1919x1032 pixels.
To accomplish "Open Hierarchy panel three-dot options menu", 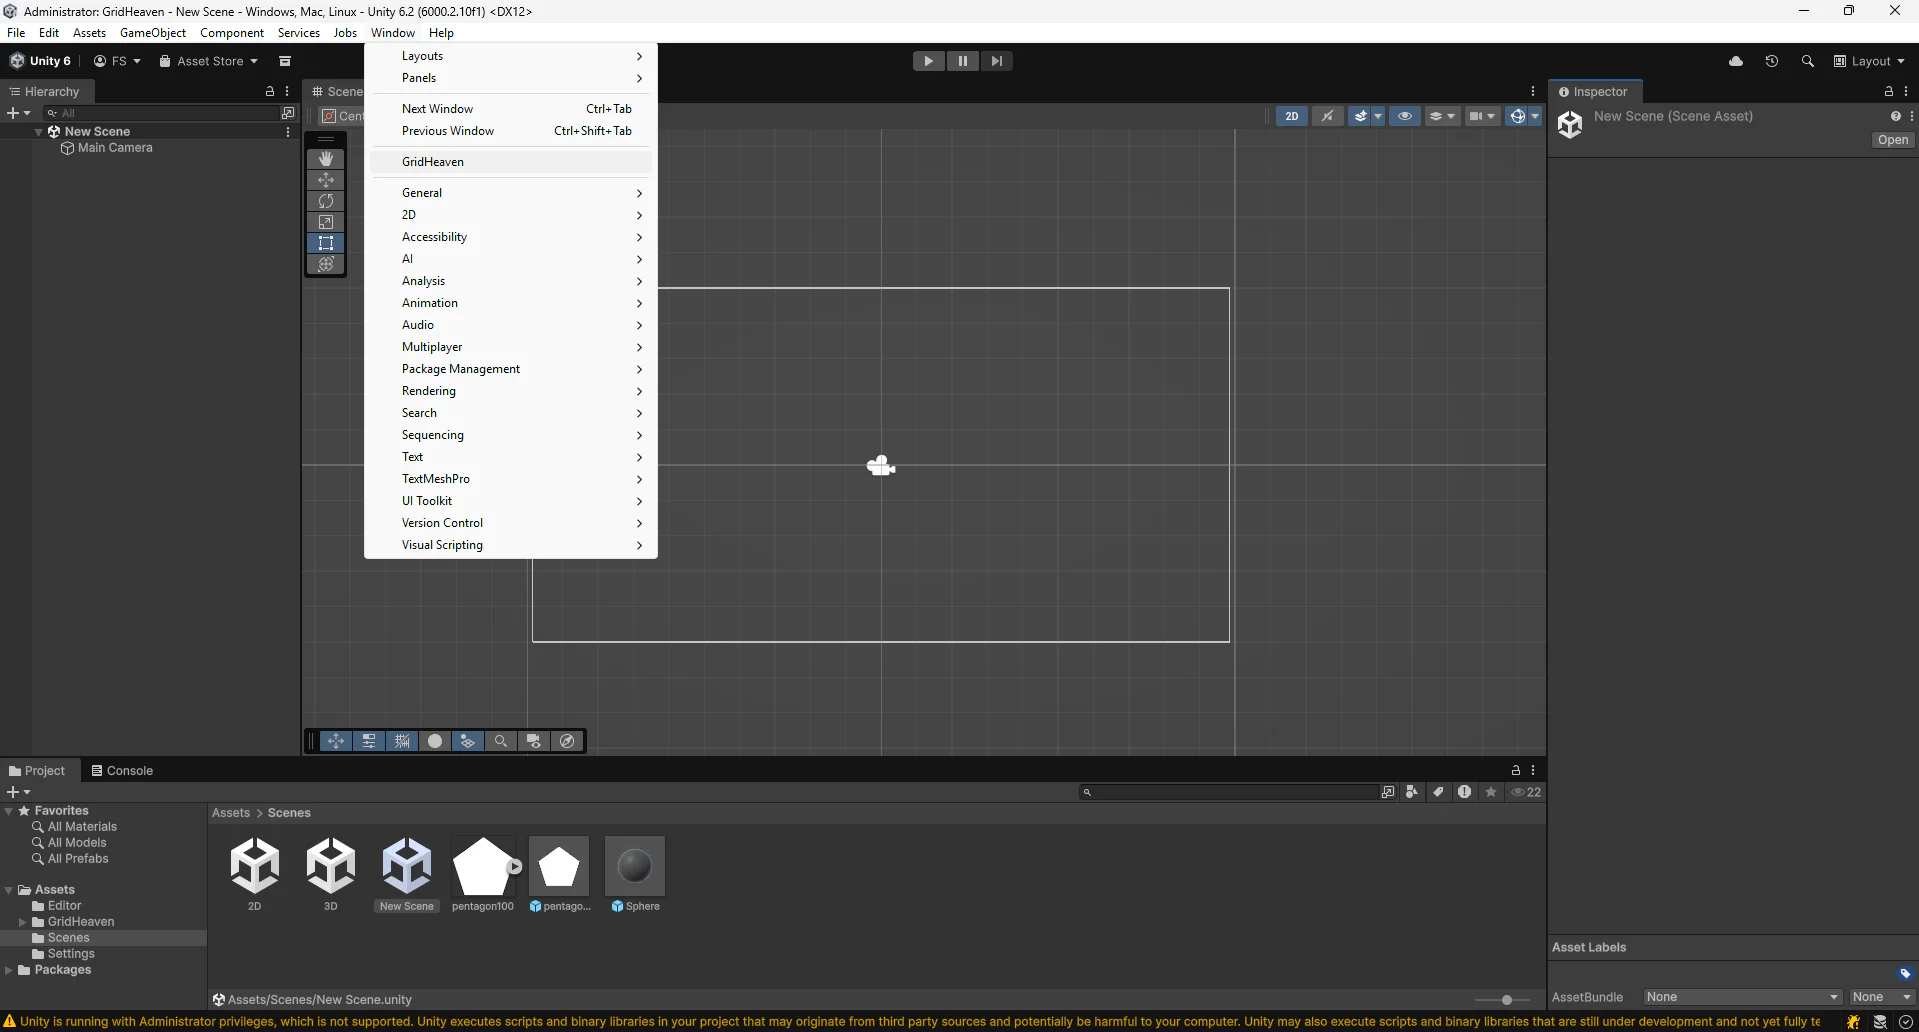I will click(287, 91).
